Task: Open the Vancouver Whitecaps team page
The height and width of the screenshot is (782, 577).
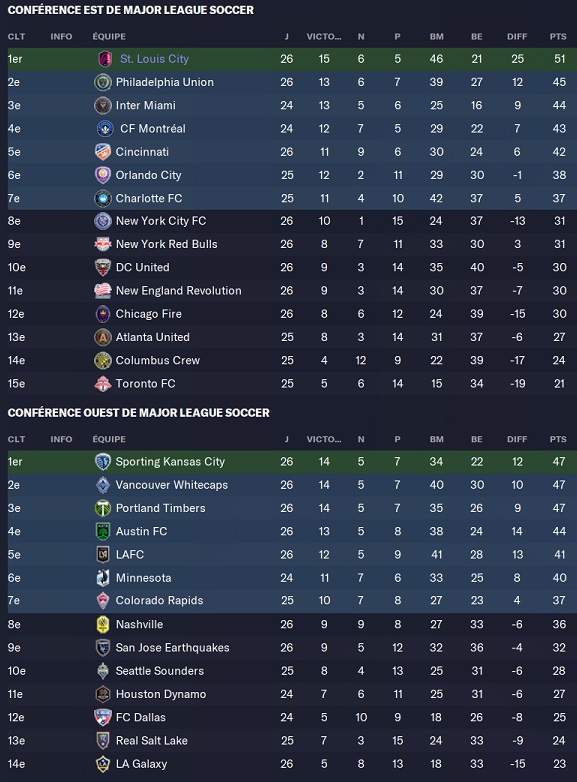Action: pyautogui.click(x=172, y=485)
